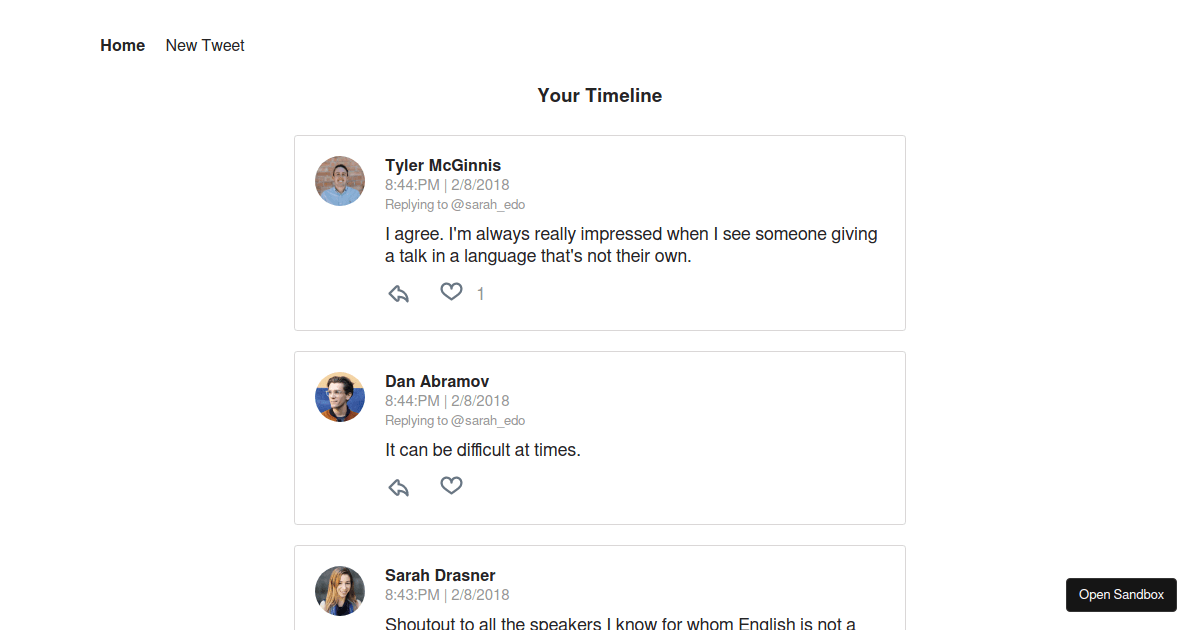
Task: Click the Dan Abramov author name
Action: pyautogui.click(x=437, y=382)
